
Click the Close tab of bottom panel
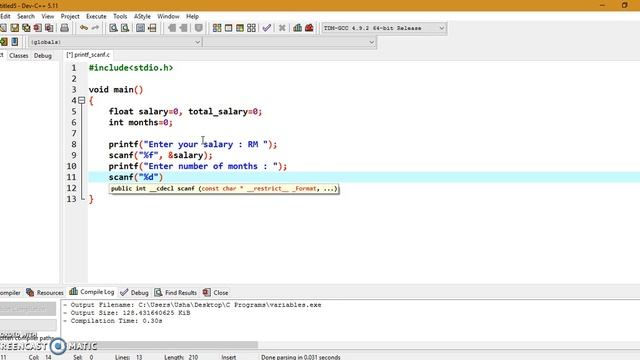(216, 292)
